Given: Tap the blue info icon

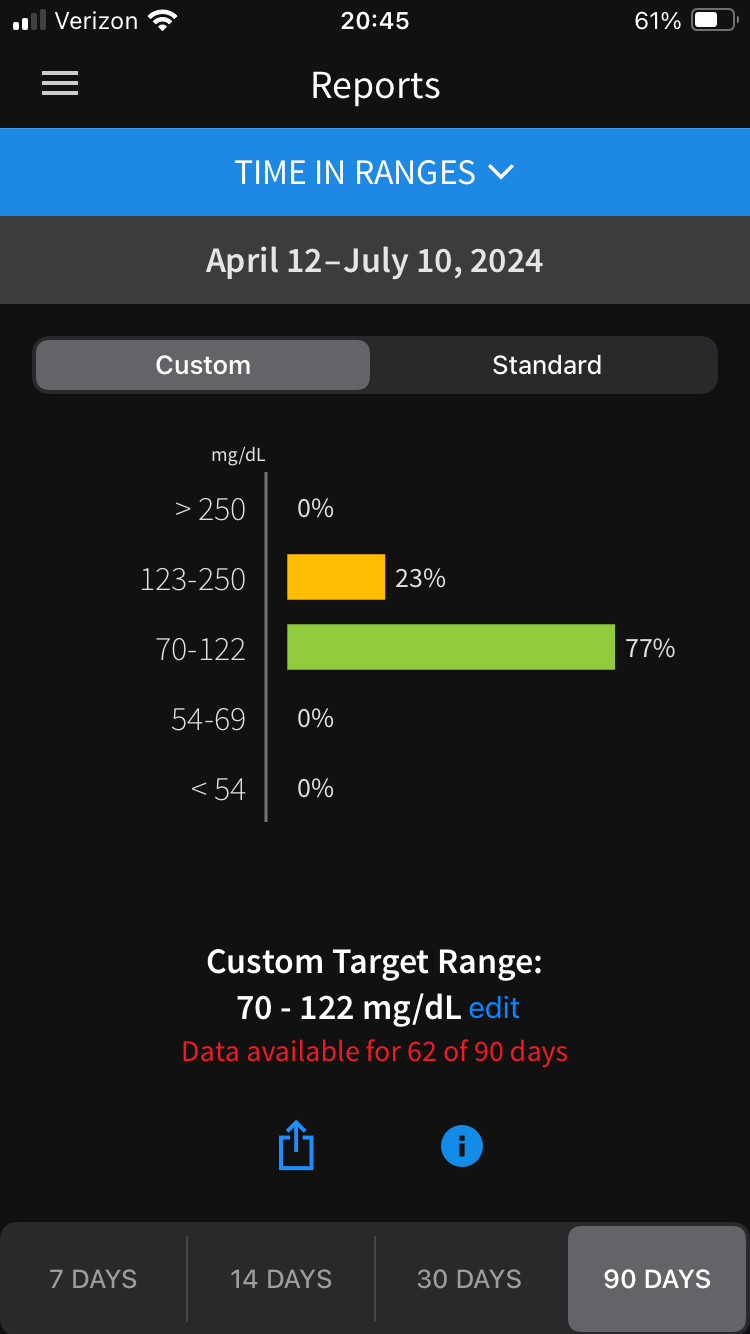Looking at the screenshot, I should pos(462,1146).
